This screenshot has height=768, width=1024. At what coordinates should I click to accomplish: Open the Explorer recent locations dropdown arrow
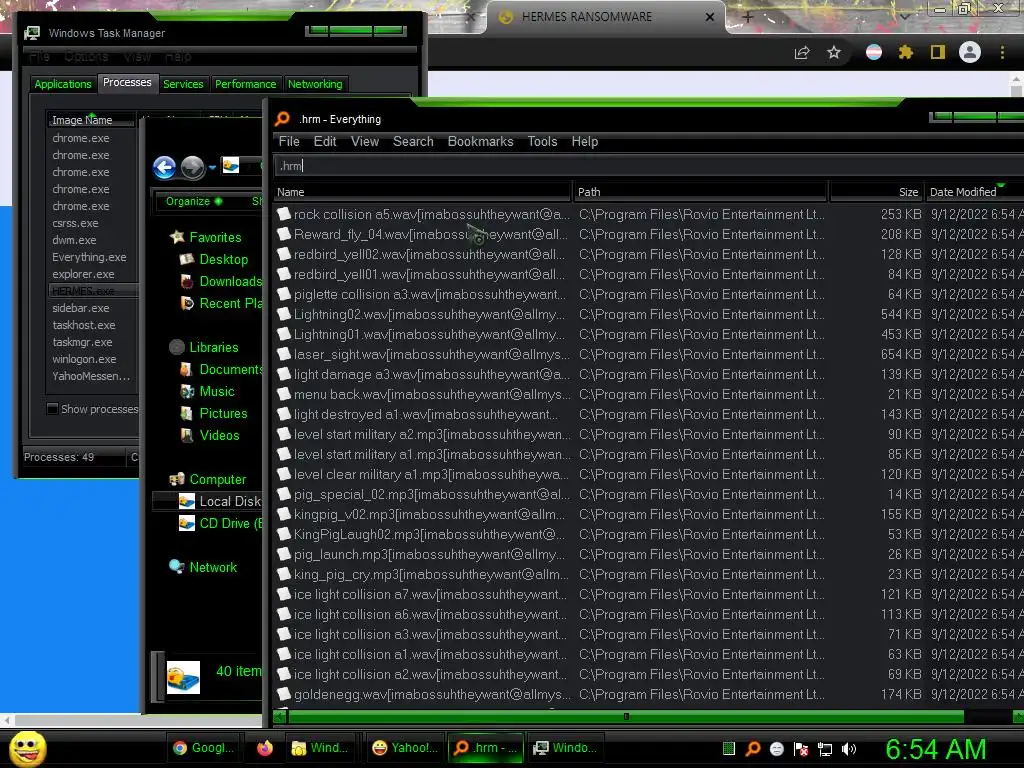pyautogui.click(x=212, y=168)
